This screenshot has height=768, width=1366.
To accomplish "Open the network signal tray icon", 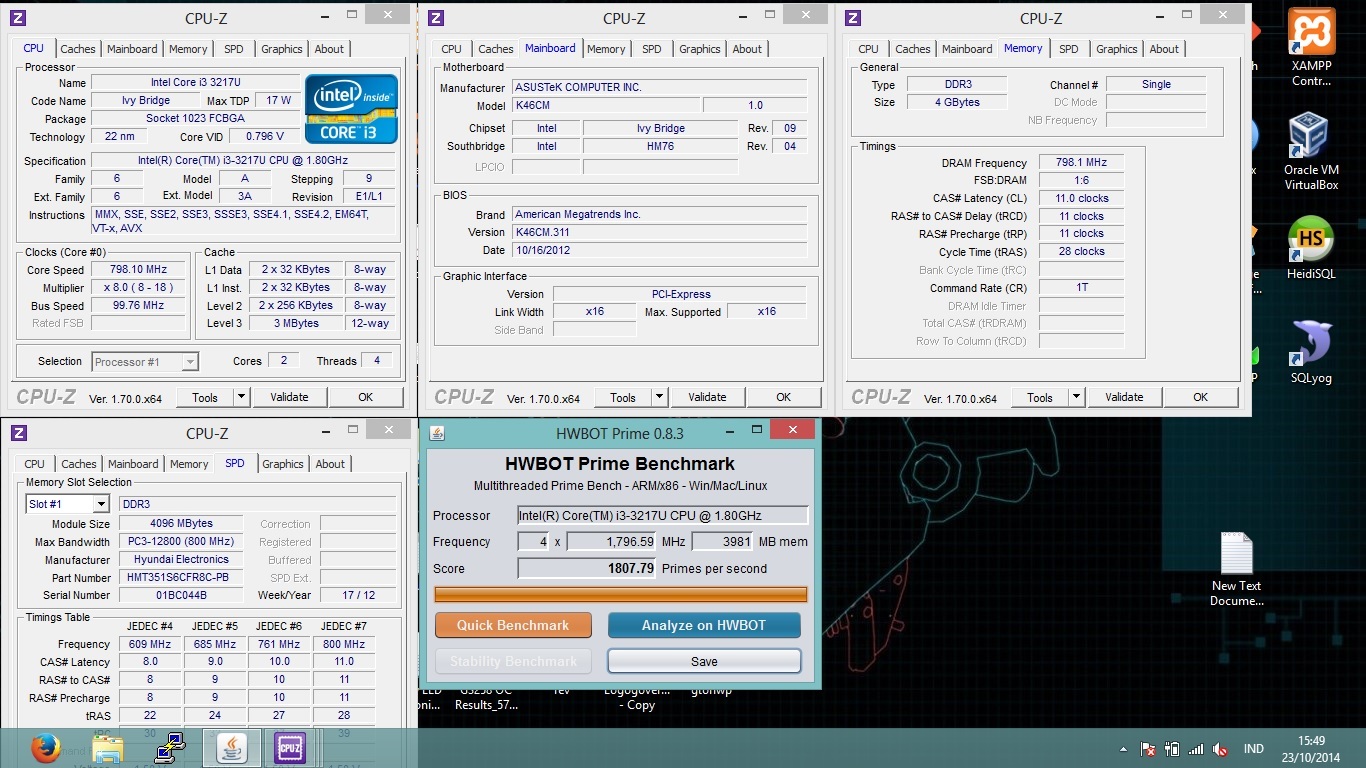I will 1196,749.
